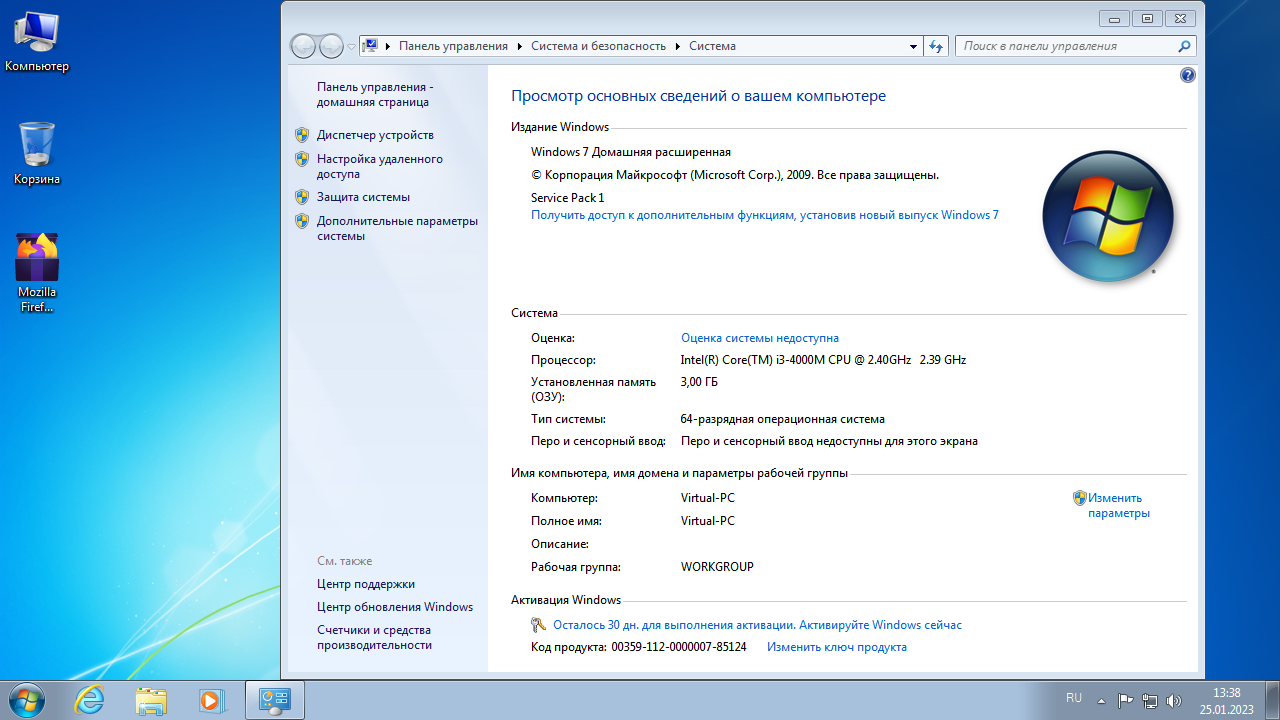Click the Service Pack 1 text
This screenshot has width=1280, height=720.
(568, 198)
